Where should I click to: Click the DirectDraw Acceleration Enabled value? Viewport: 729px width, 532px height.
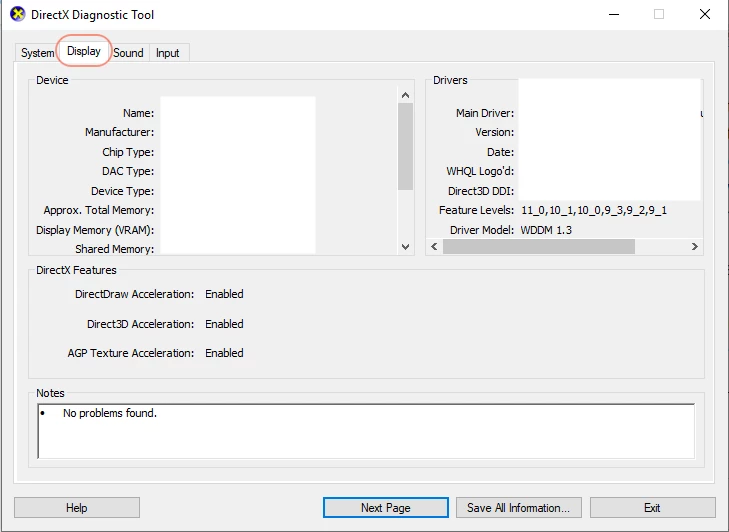click(x=224, y=294)
